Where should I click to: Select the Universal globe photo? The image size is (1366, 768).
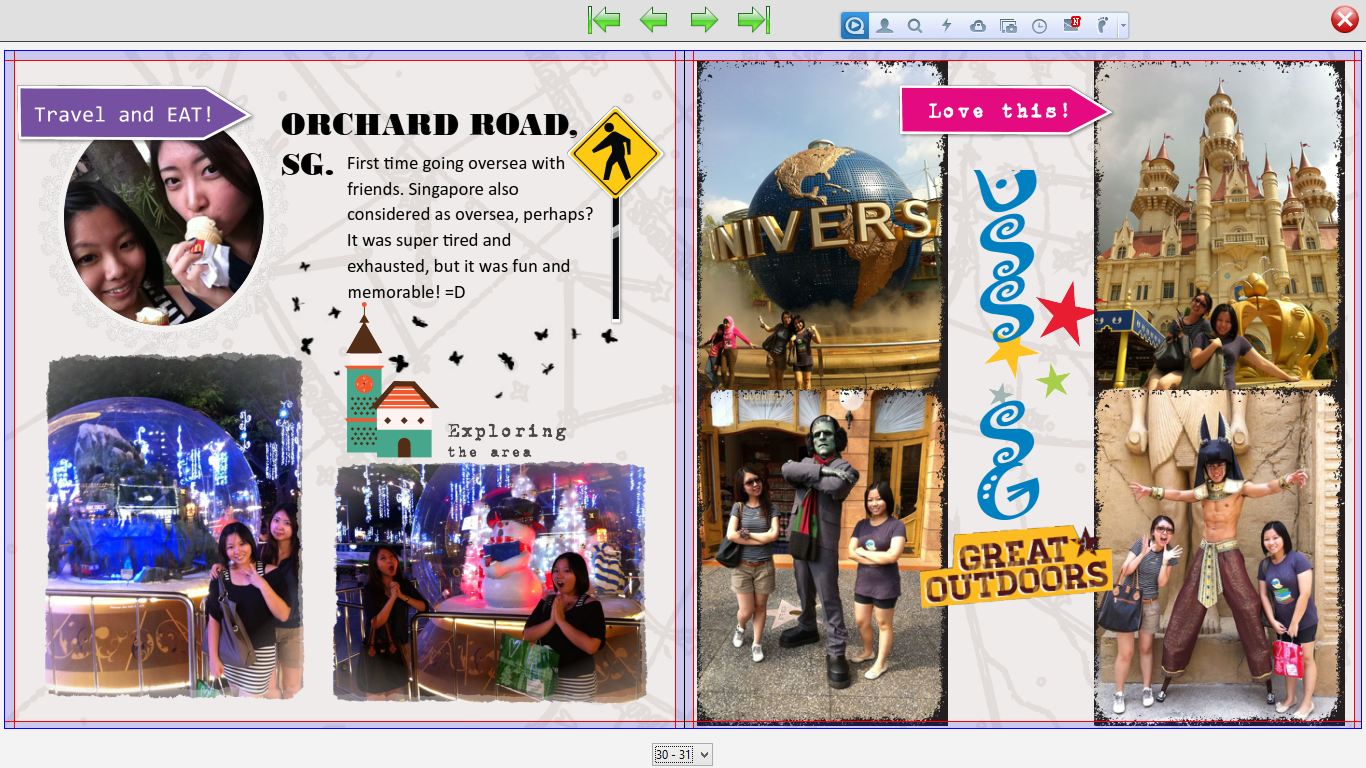[822, 225]
